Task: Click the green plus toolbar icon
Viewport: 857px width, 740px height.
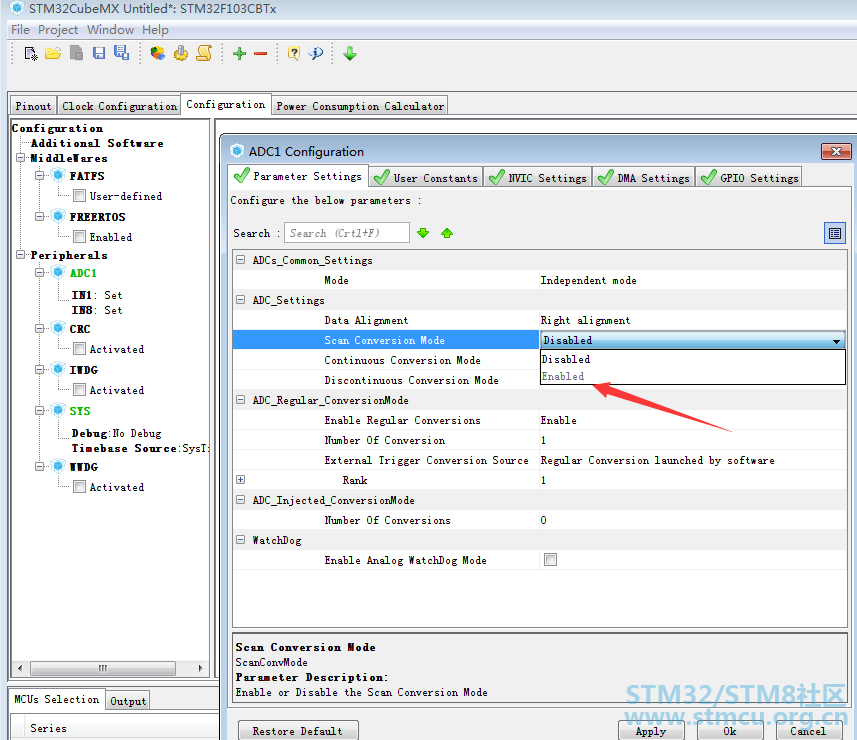Action: tap(239, 54)
